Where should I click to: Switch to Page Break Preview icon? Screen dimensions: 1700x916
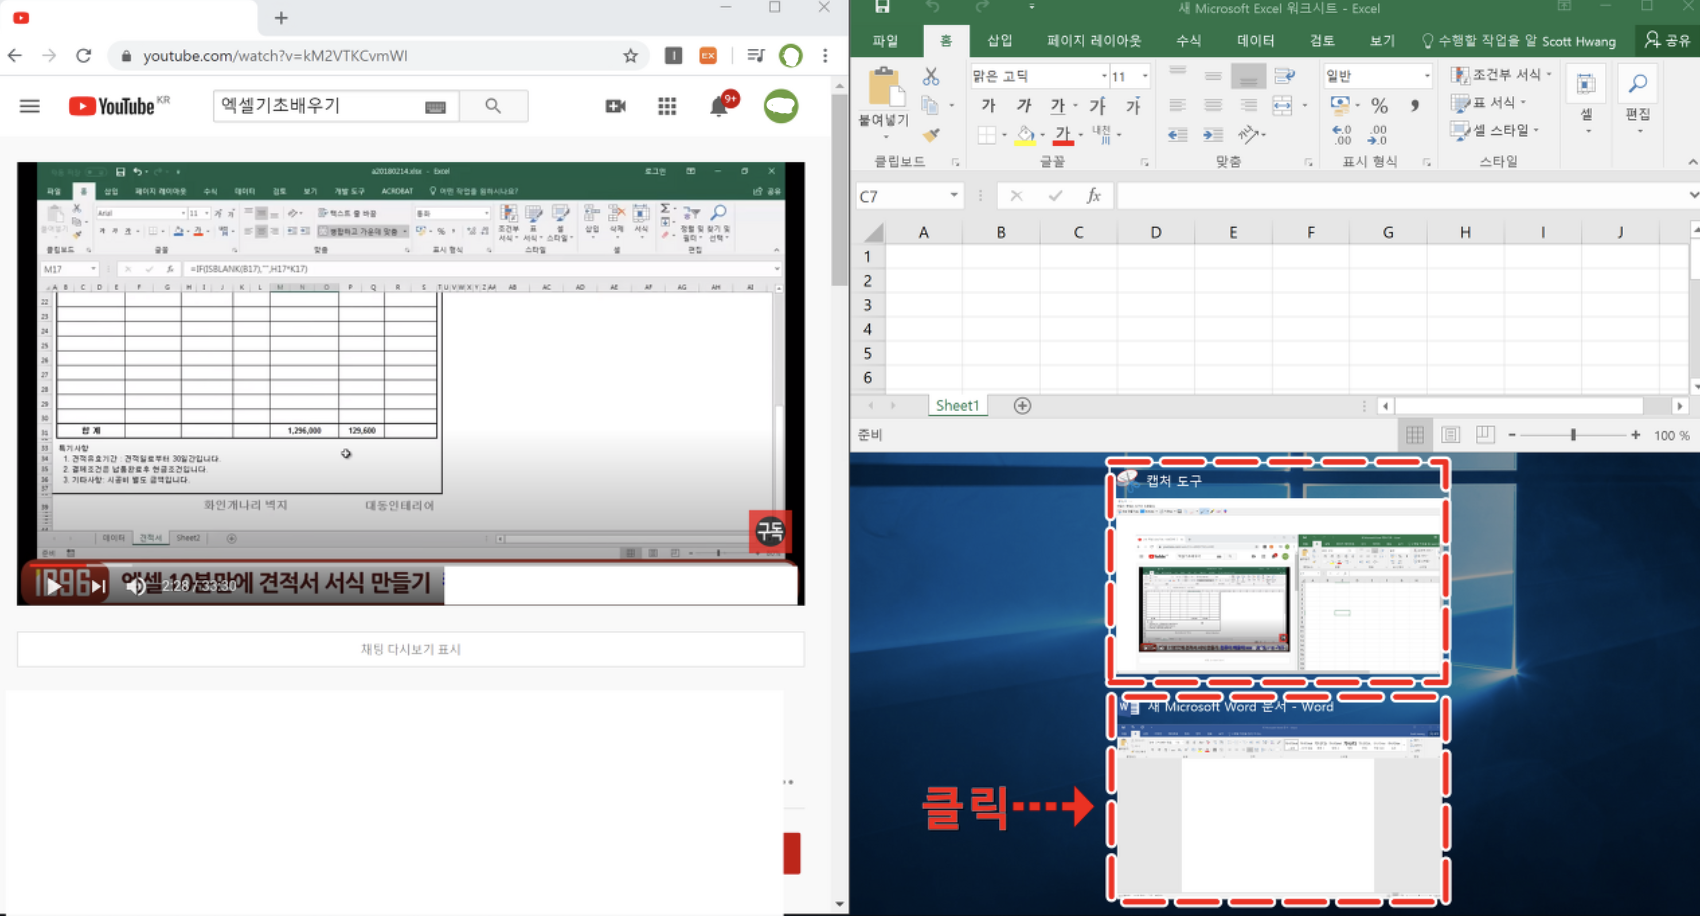tap(1485, 435)
